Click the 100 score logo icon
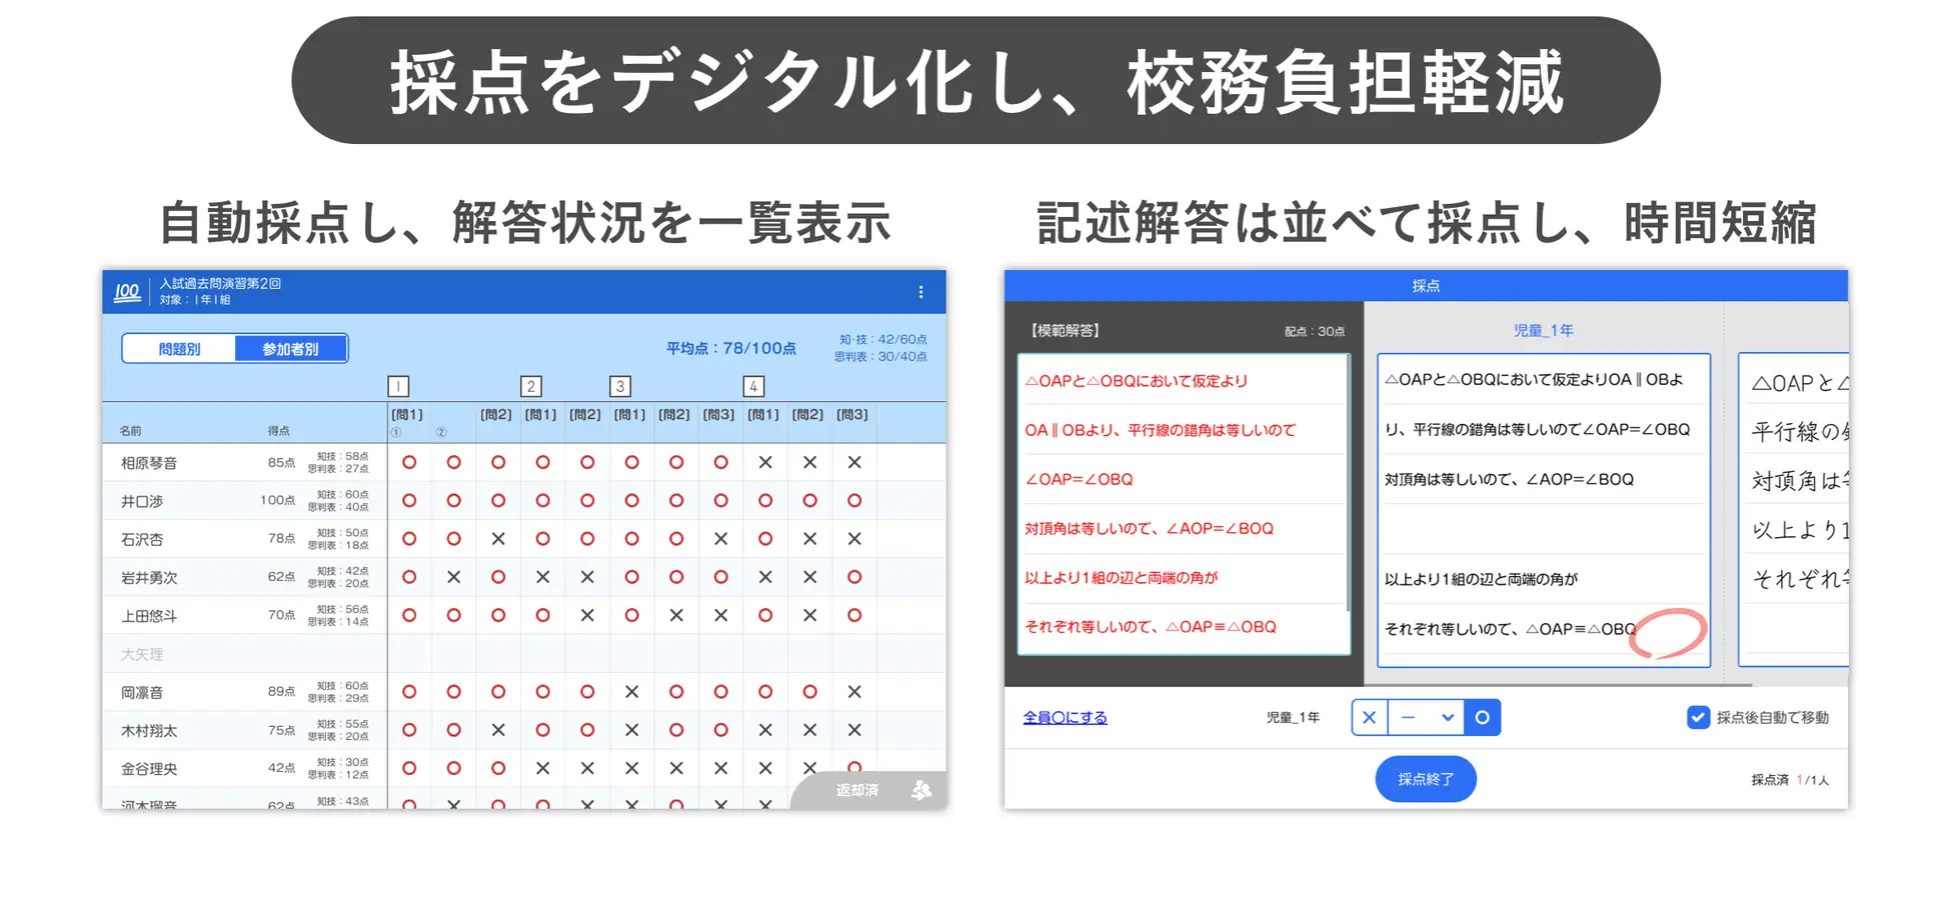 tap(127, 291)
